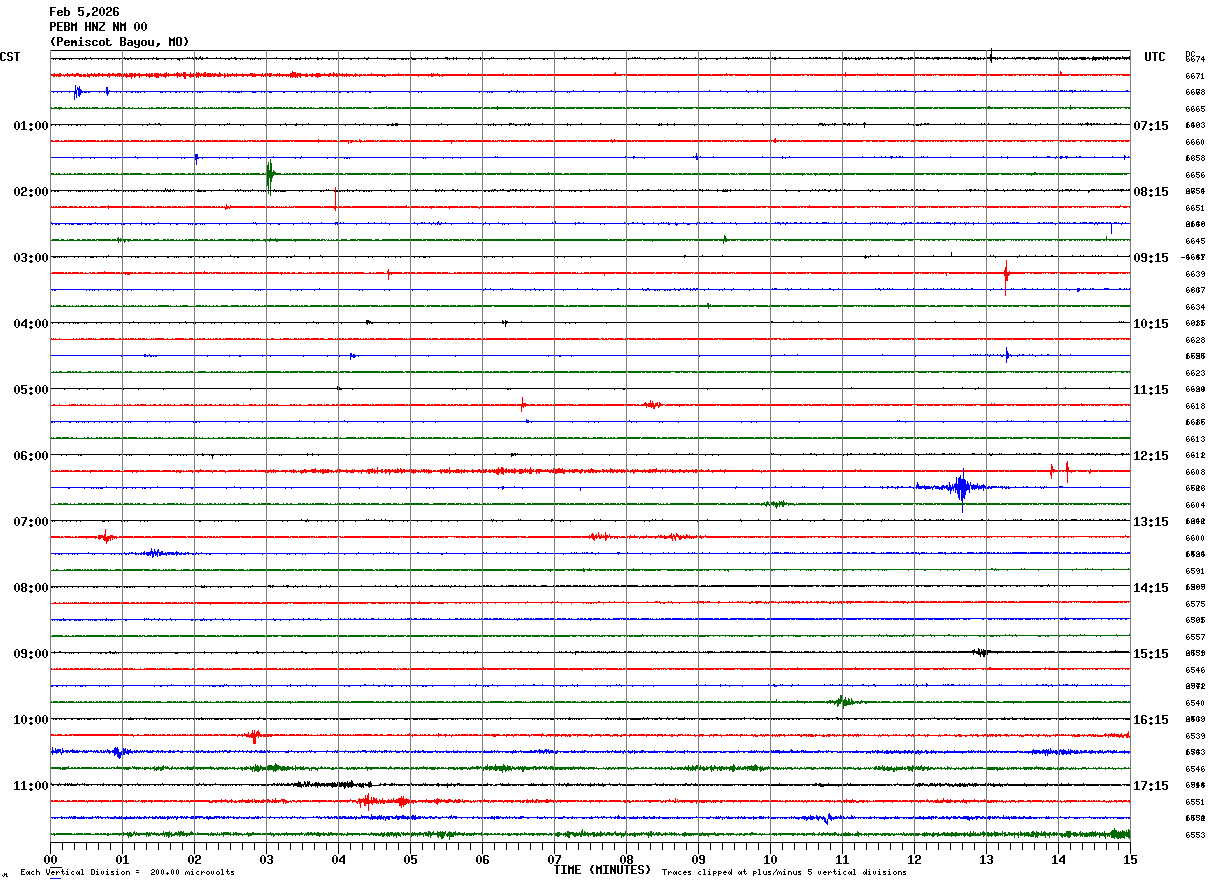Click the DC offset value "6613"

pos(1194,439)
